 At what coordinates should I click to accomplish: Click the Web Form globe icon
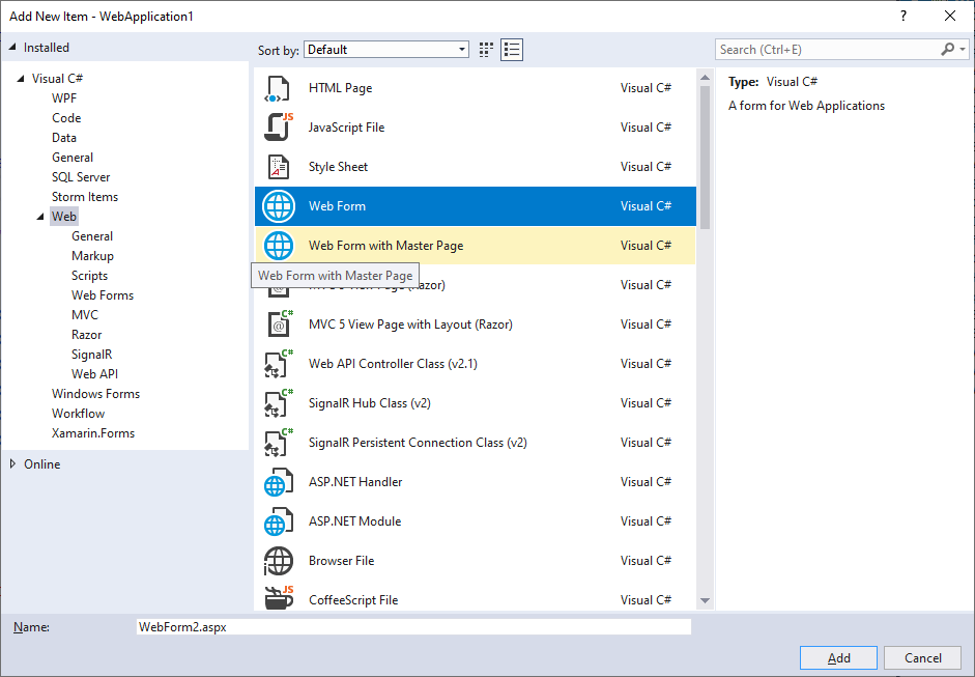point(277,206)
